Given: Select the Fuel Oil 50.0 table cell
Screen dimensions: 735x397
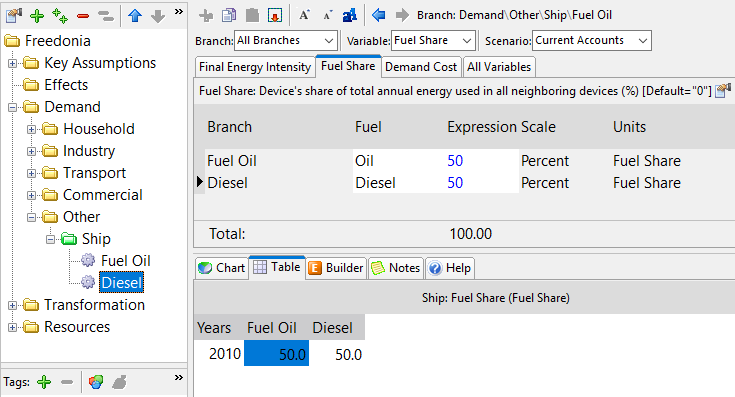Looking at the screenshot, I should pos(277,354).
